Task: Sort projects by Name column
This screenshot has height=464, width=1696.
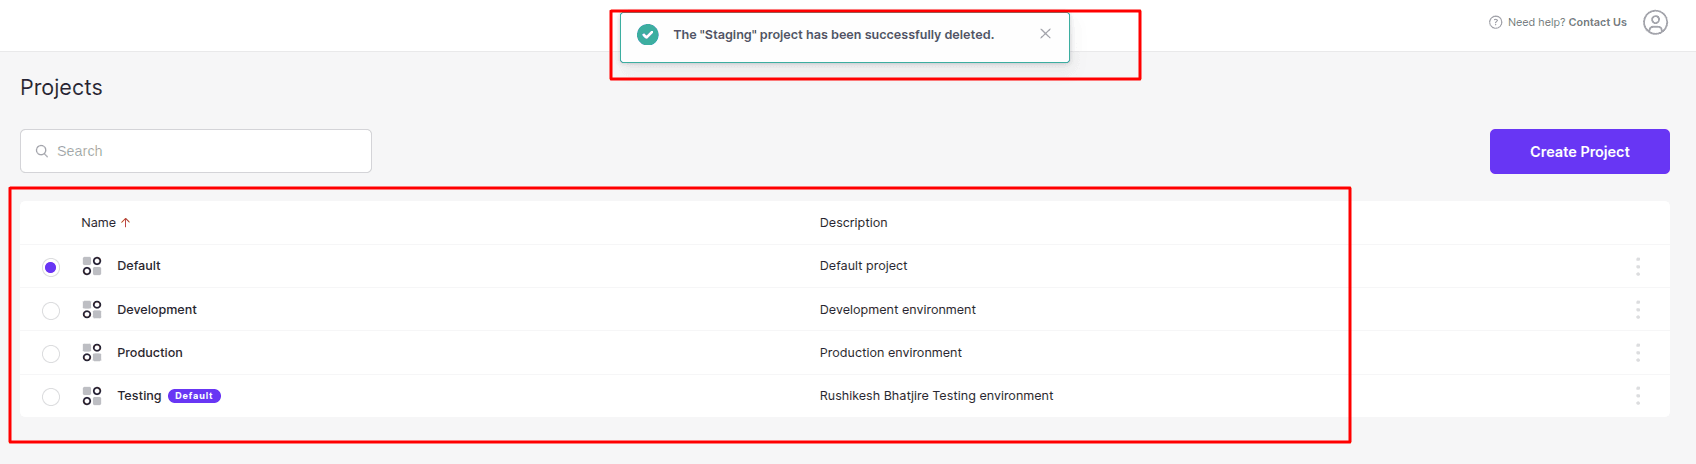Action: click(x=106, y=223)
